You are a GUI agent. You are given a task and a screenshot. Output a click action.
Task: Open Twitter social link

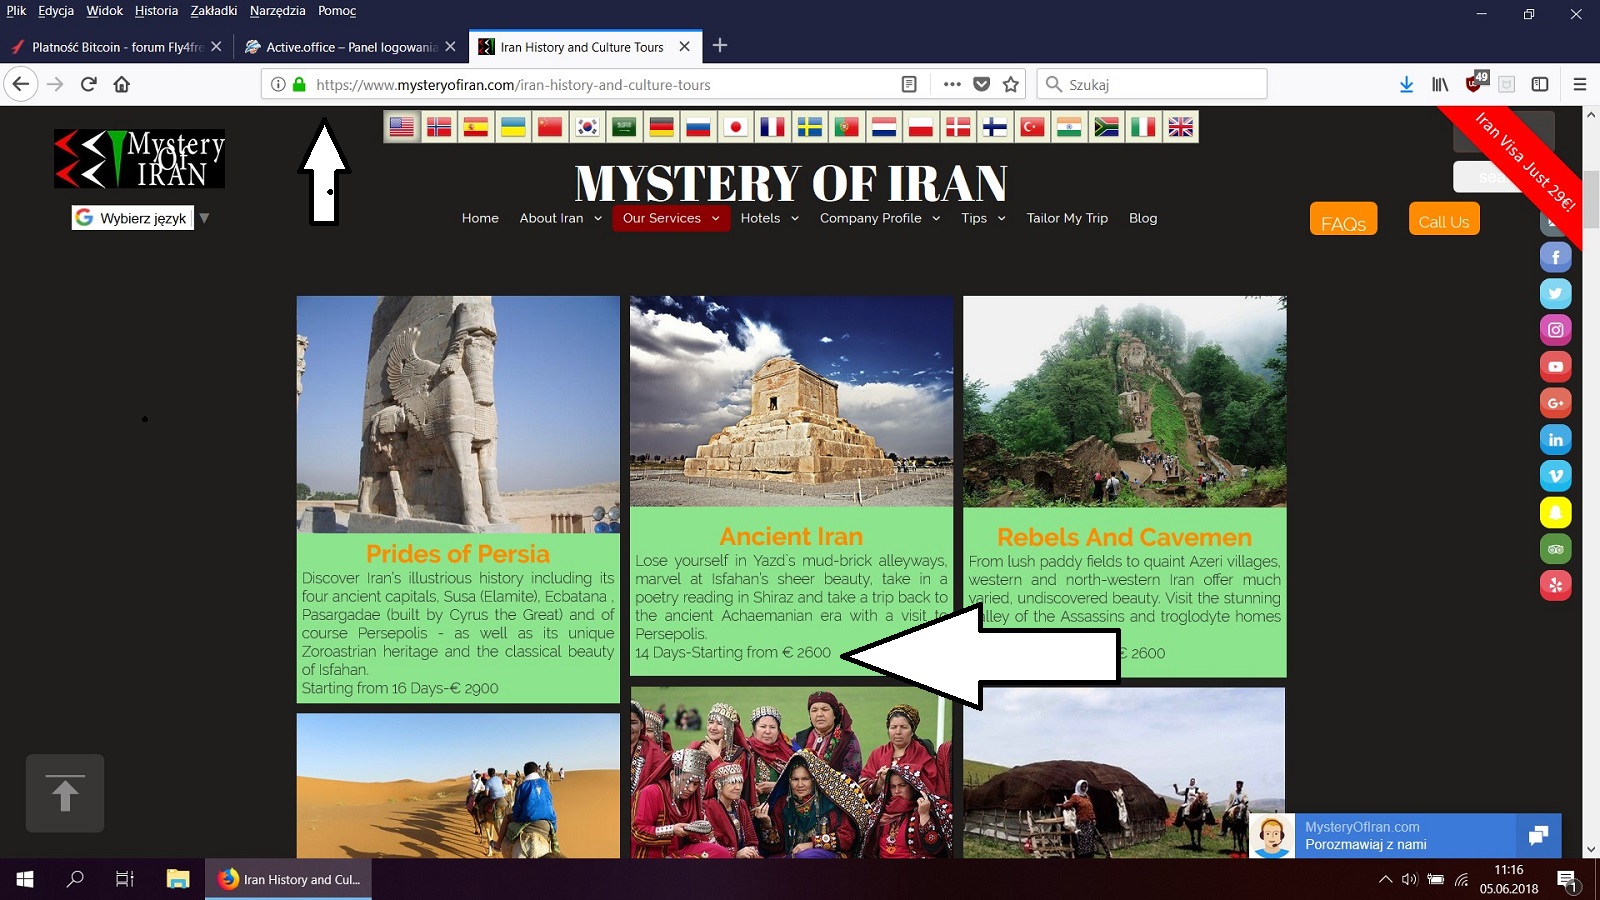pyautogui.click(x=1555, y=294)
